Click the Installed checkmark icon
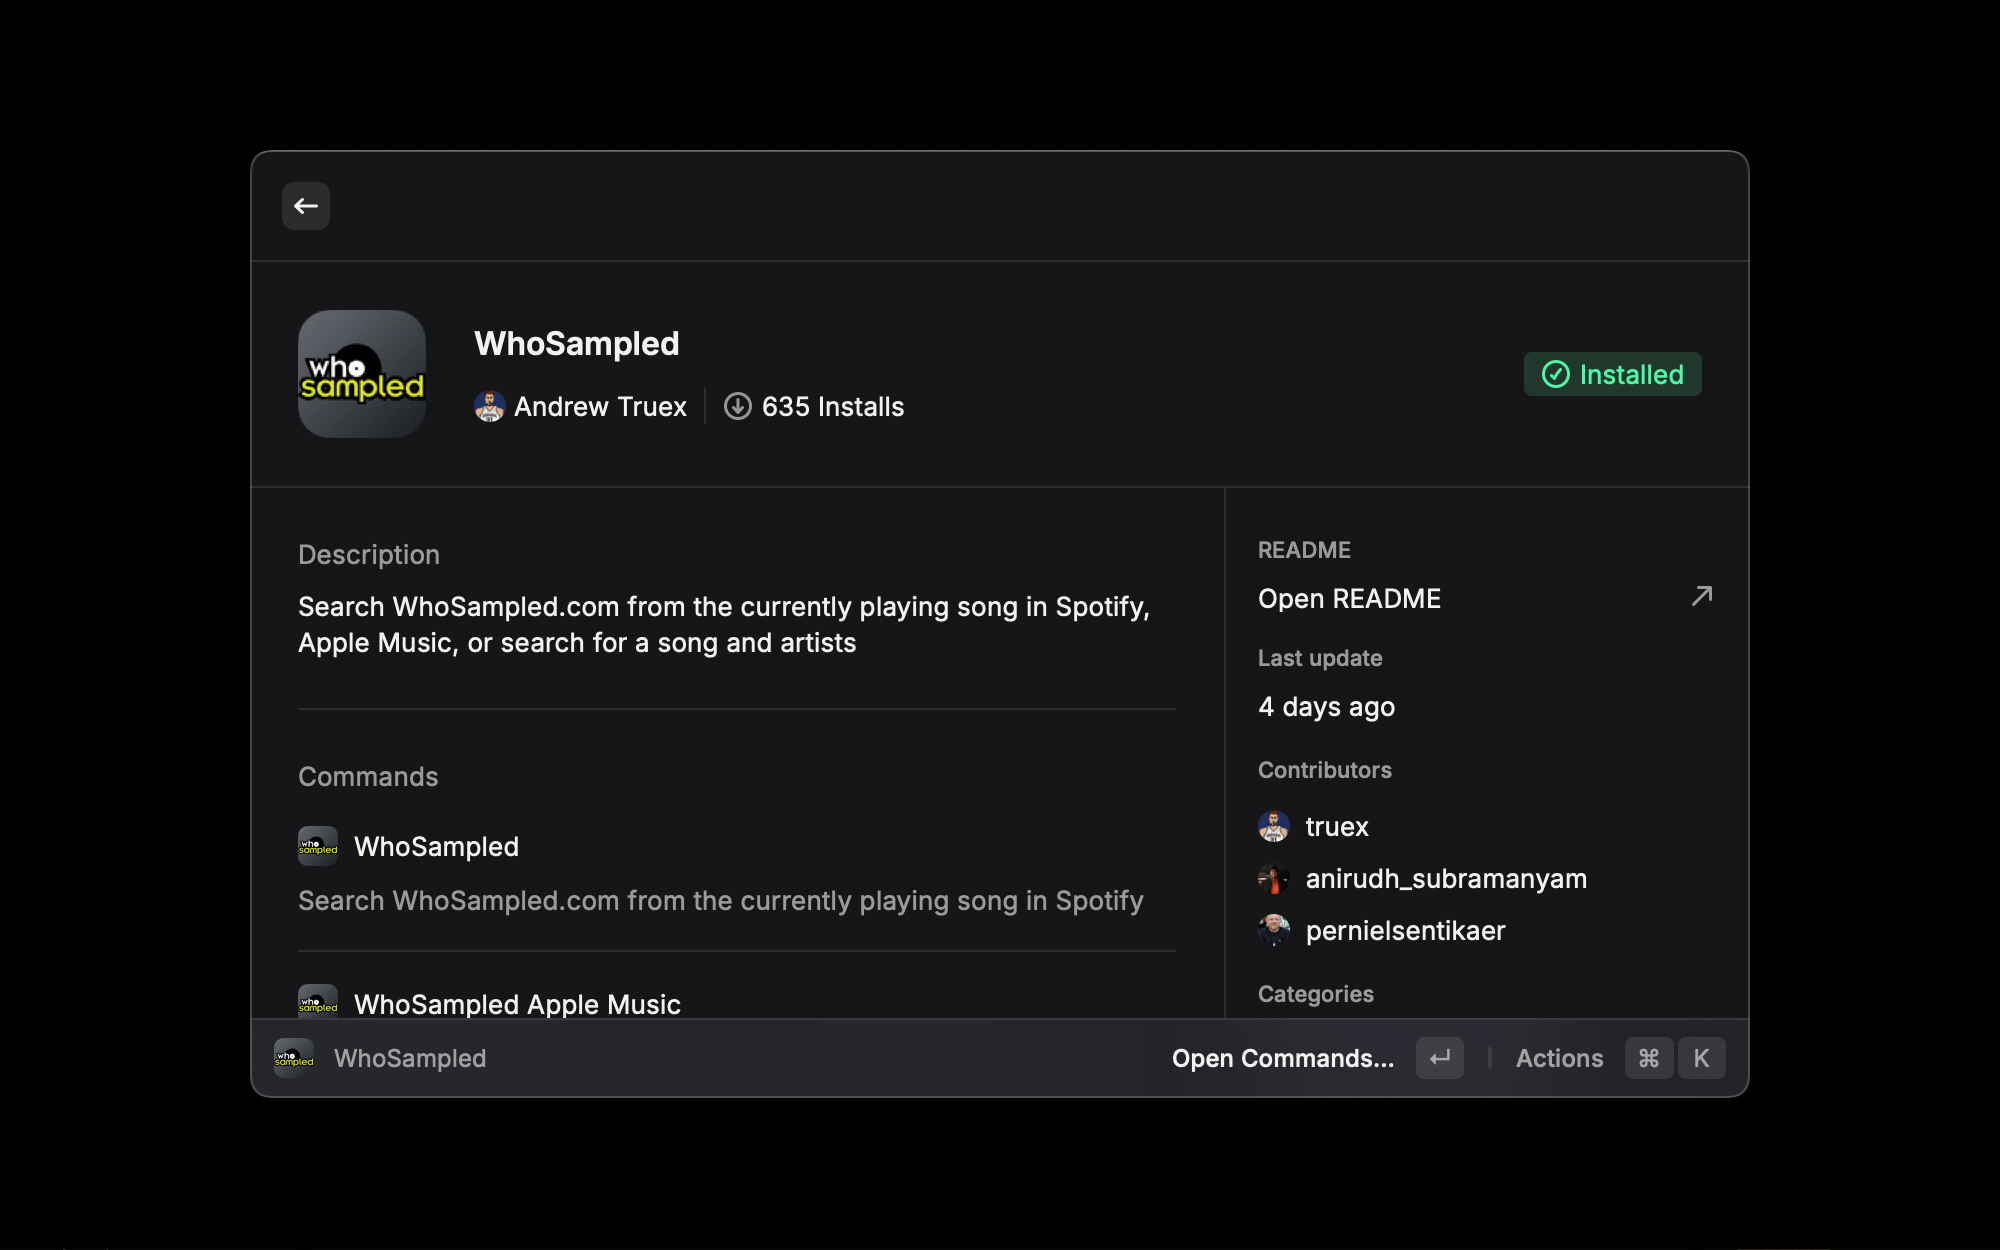Viewport: 2000px width, 1250px height. [x=1556, y=374]
